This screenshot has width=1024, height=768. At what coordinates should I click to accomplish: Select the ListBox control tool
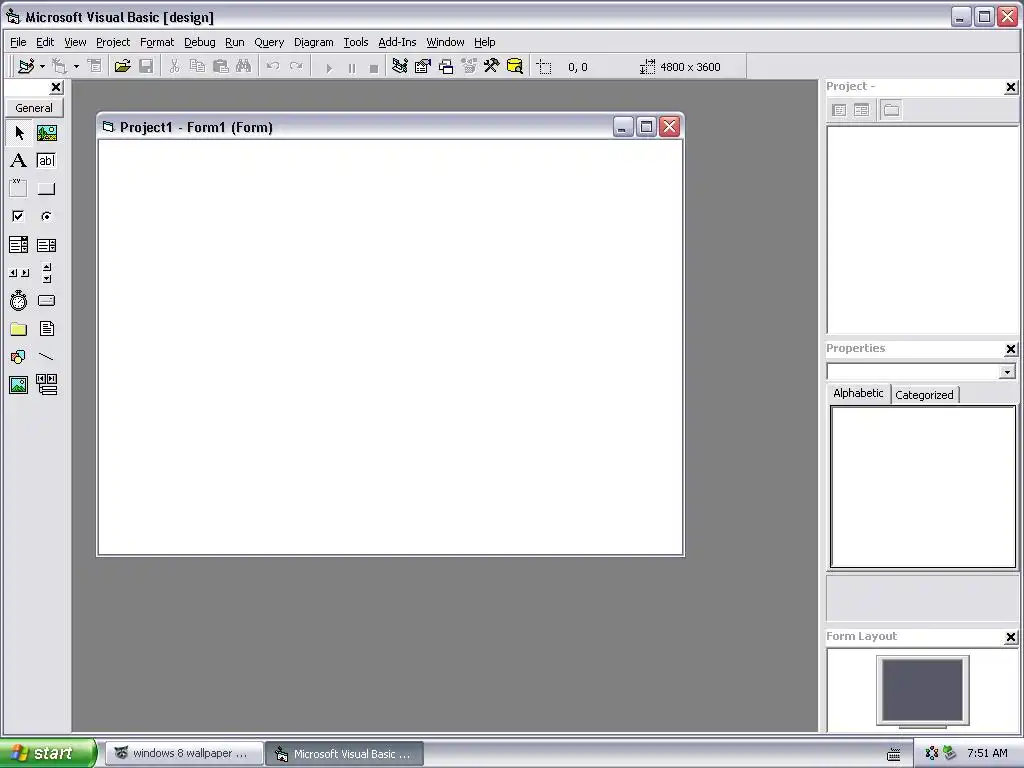[x=46, y=245]
